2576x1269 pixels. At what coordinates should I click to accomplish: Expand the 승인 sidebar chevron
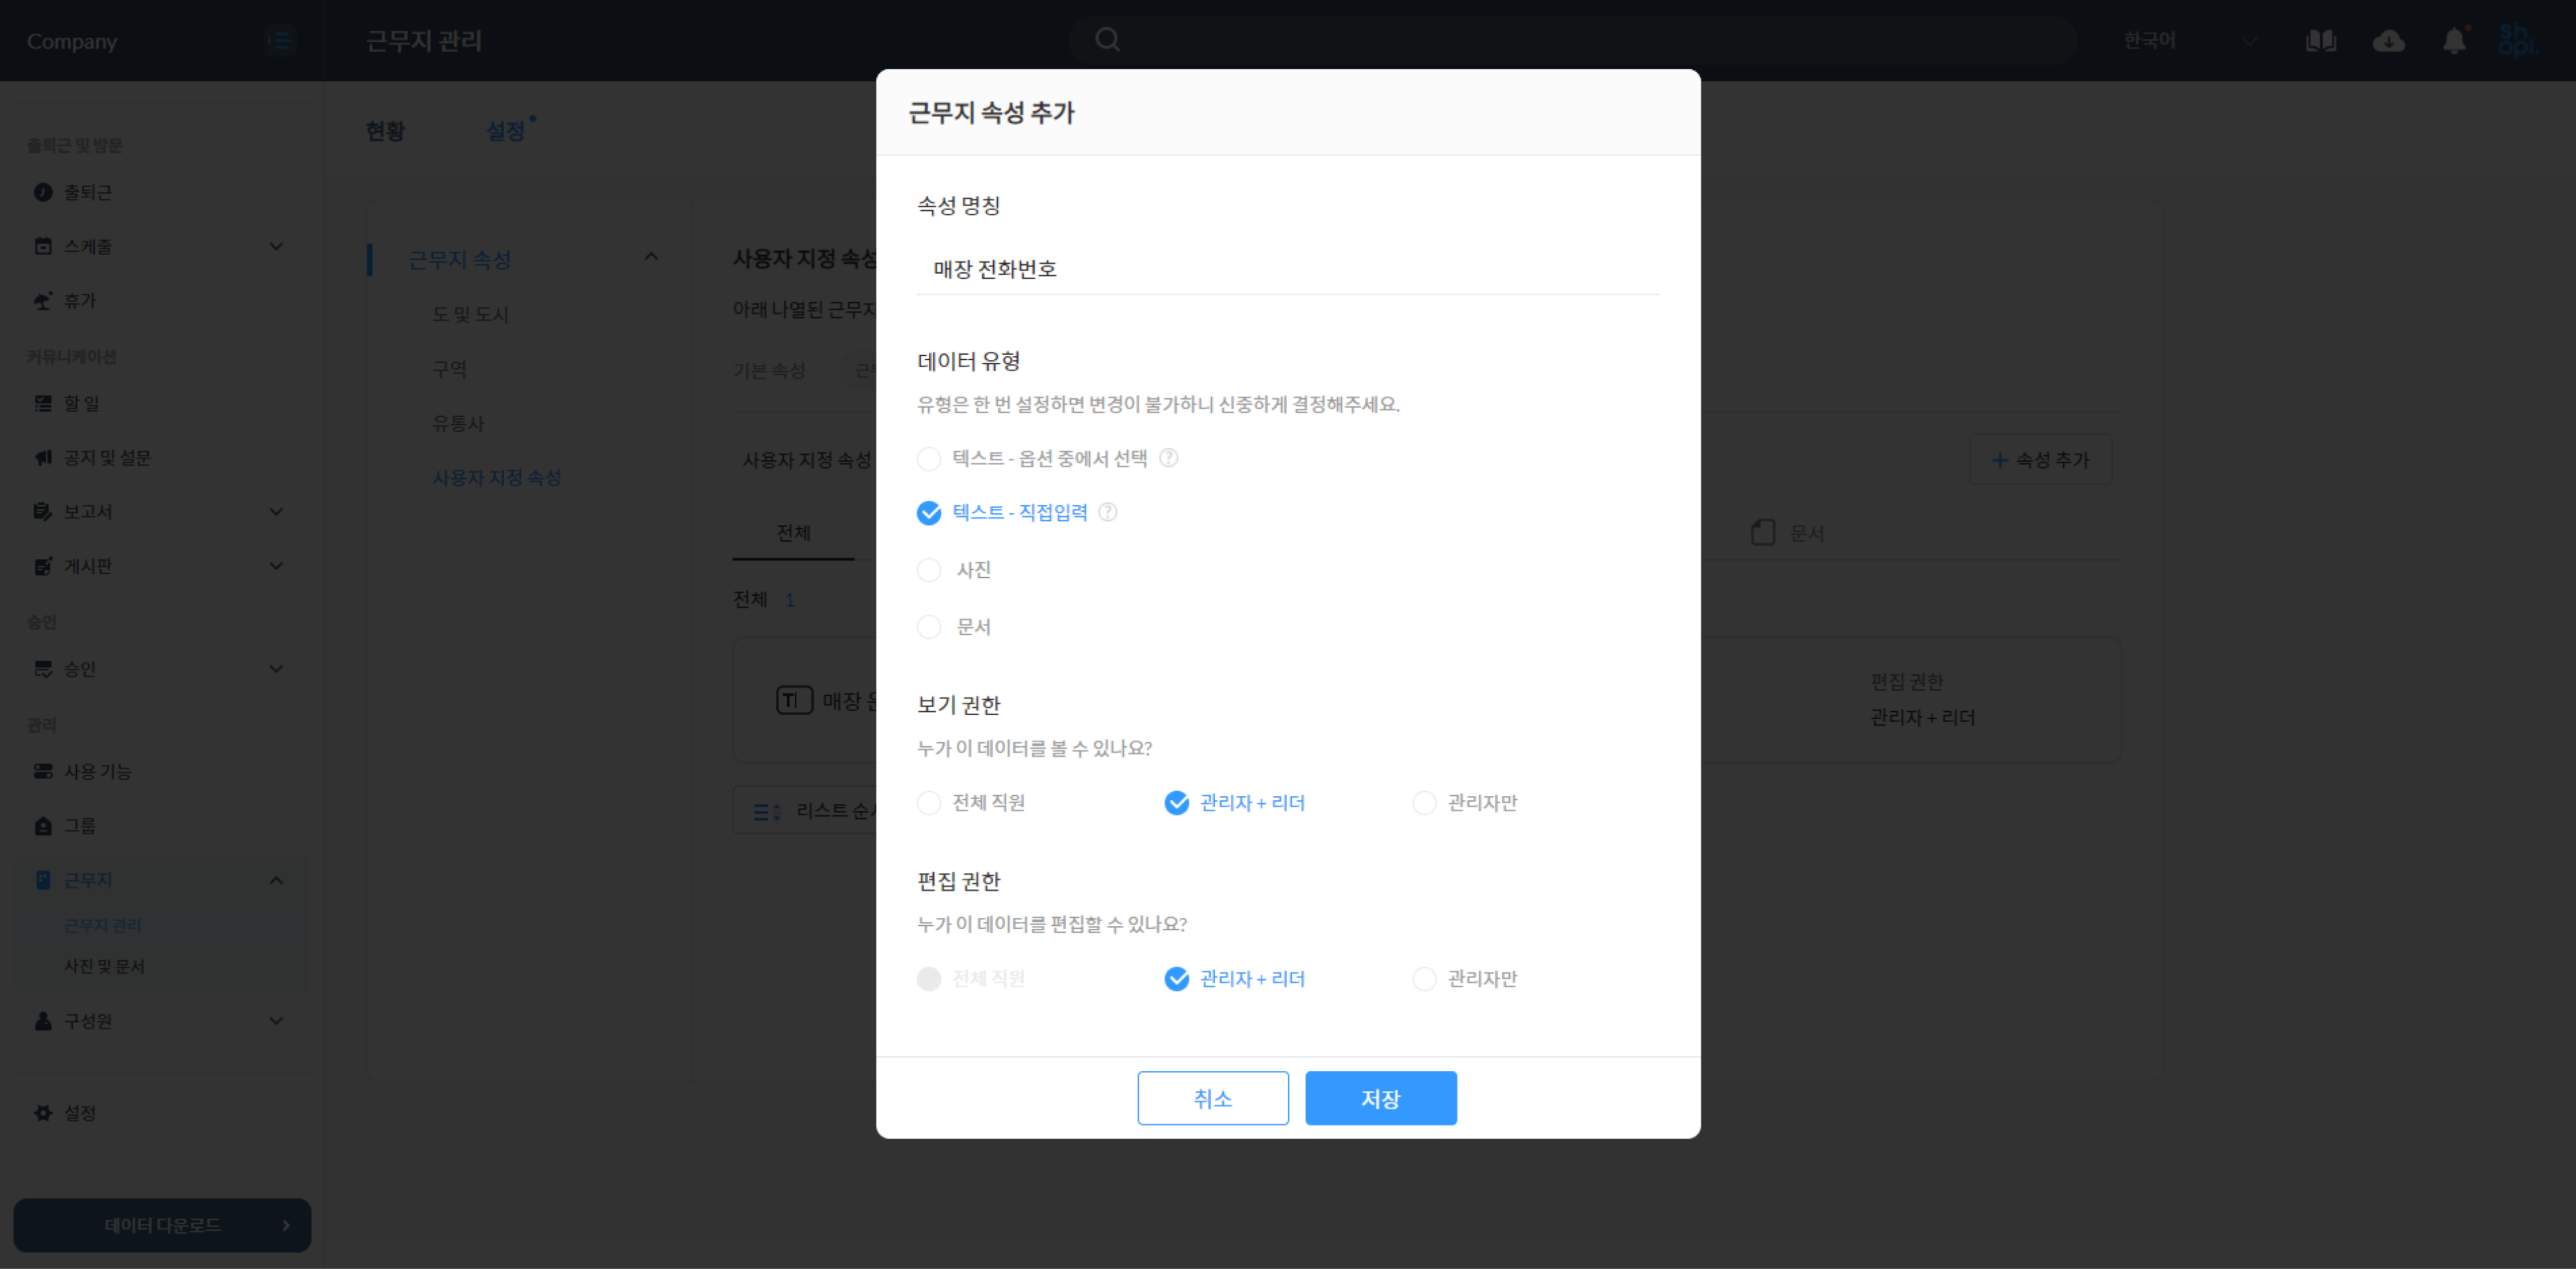[276, 669]
